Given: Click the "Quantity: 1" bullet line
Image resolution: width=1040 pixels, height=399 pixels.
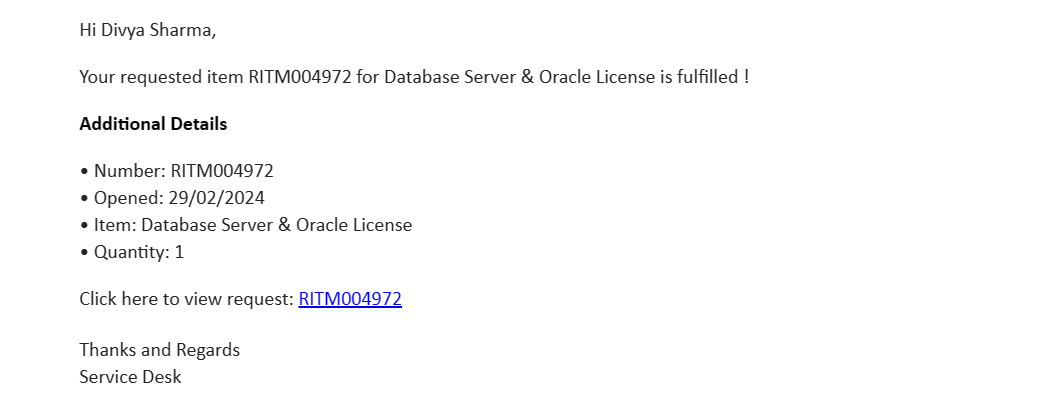Looking at the screenshot, I should tap(131, 253).
